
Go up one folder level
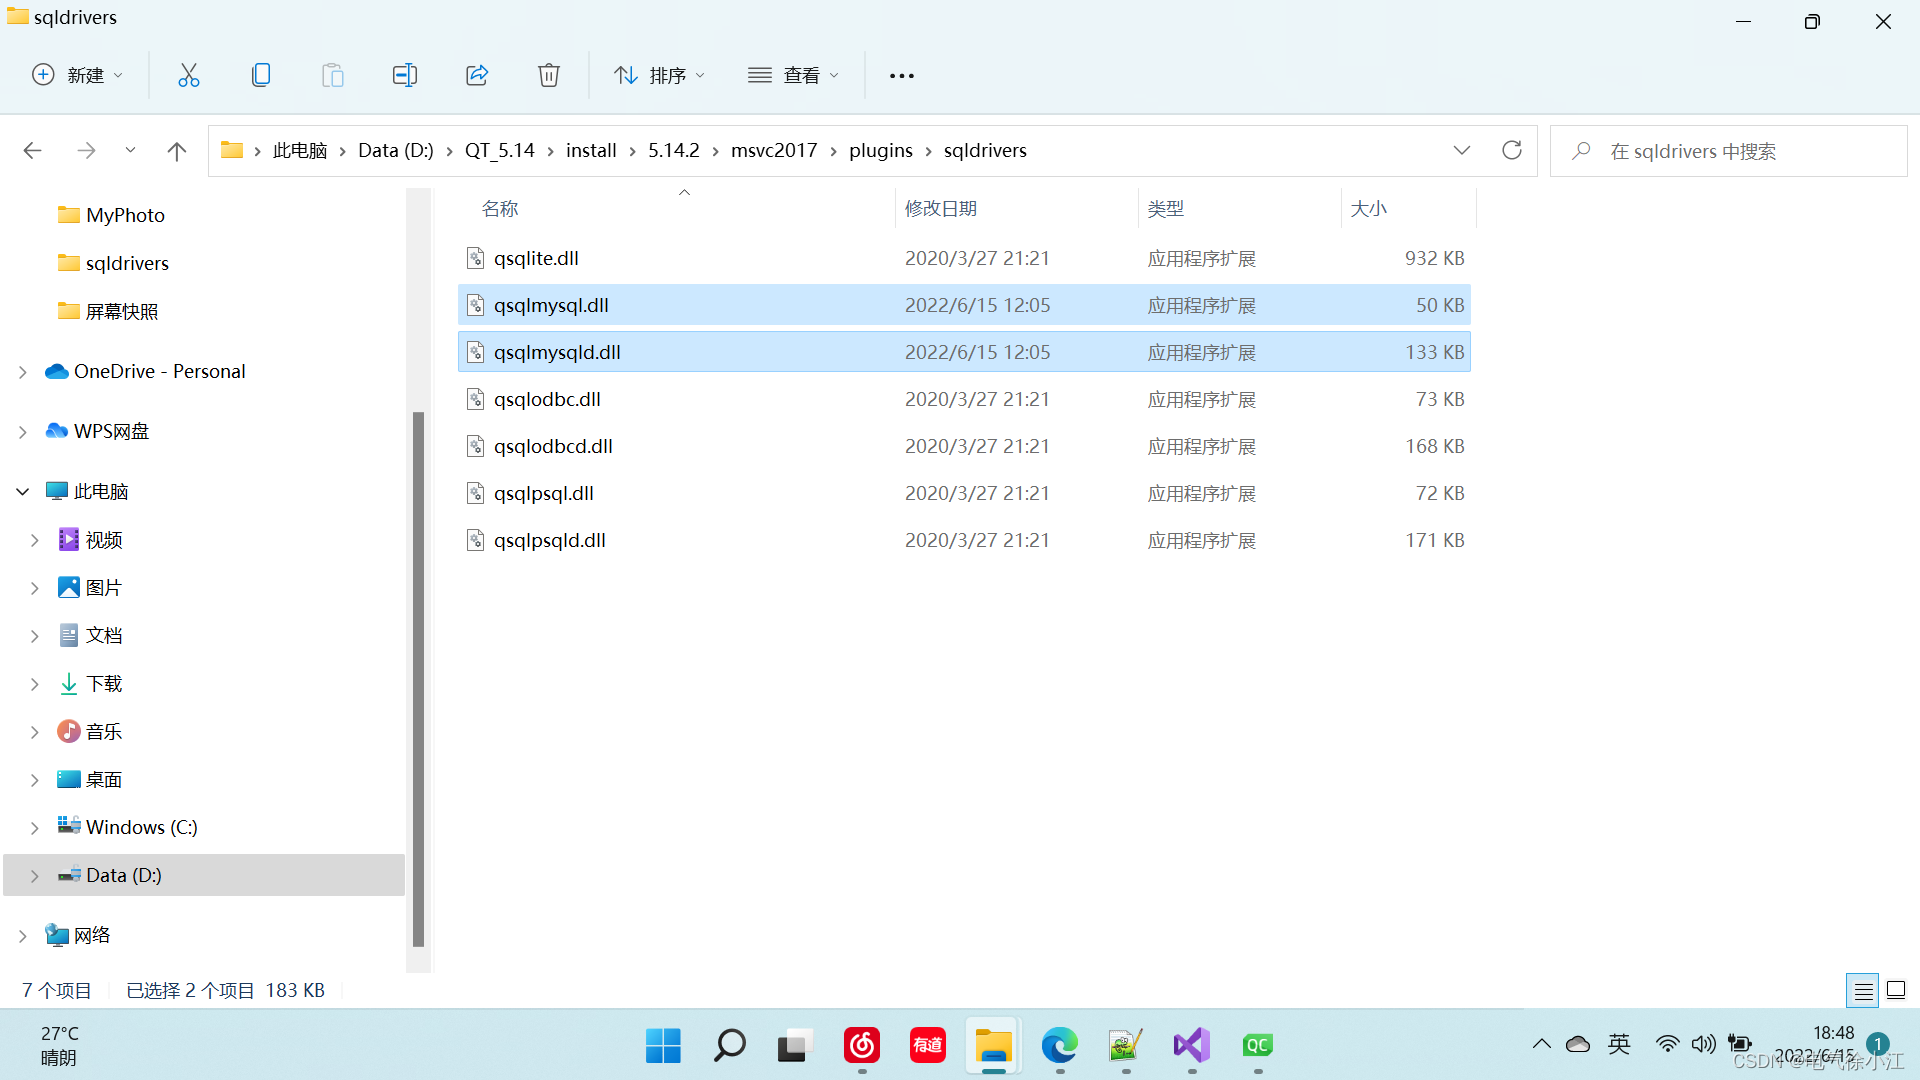(x=177, y=151)
